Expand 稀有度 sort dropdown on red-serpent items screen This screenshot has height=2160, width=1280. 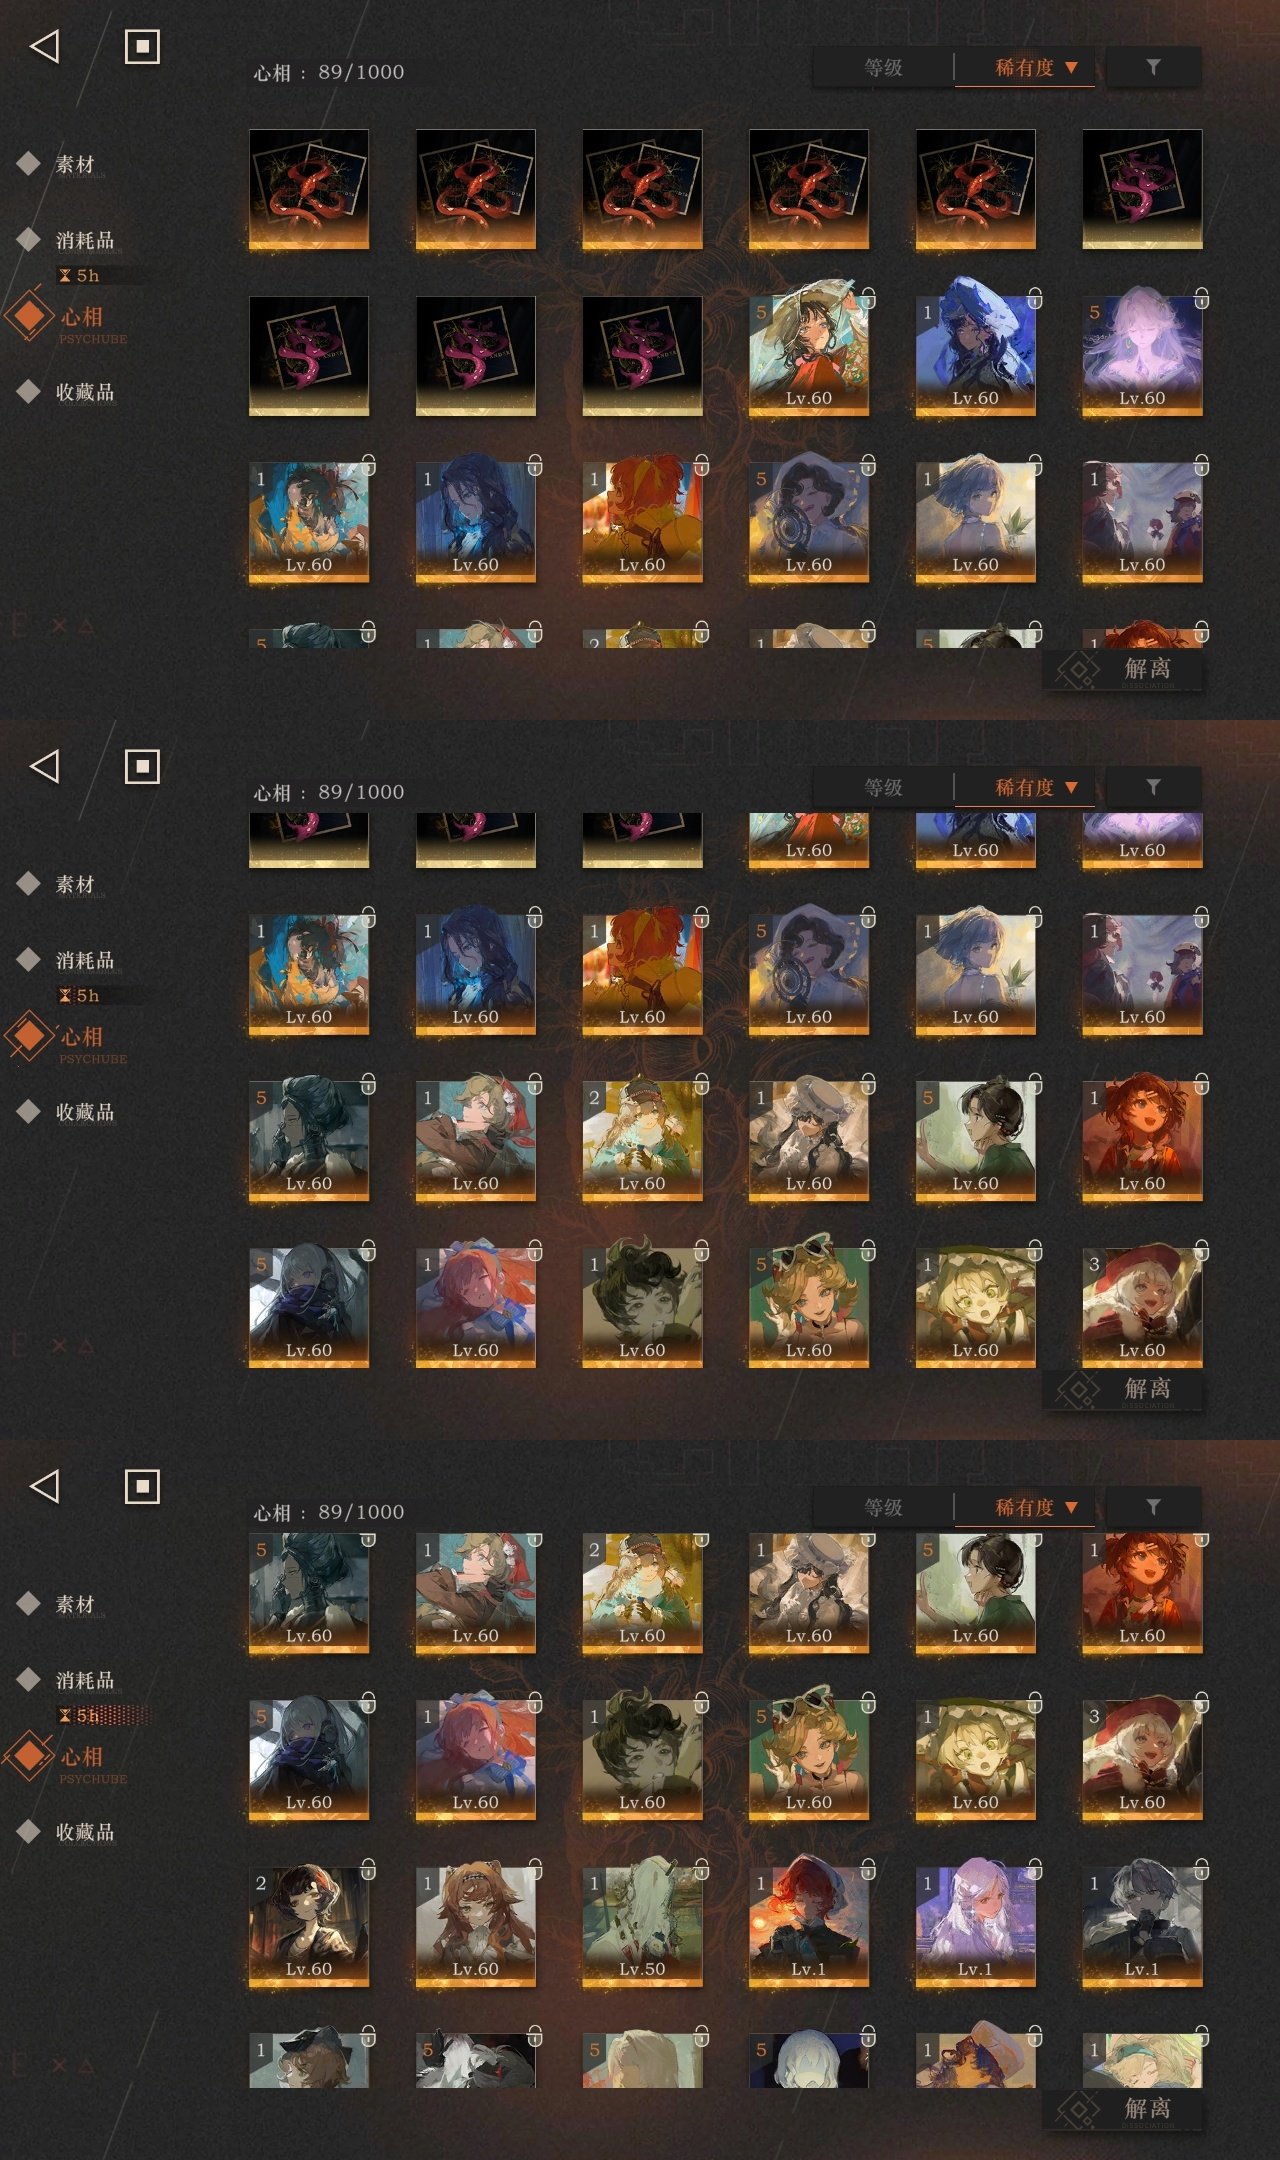1035,68
